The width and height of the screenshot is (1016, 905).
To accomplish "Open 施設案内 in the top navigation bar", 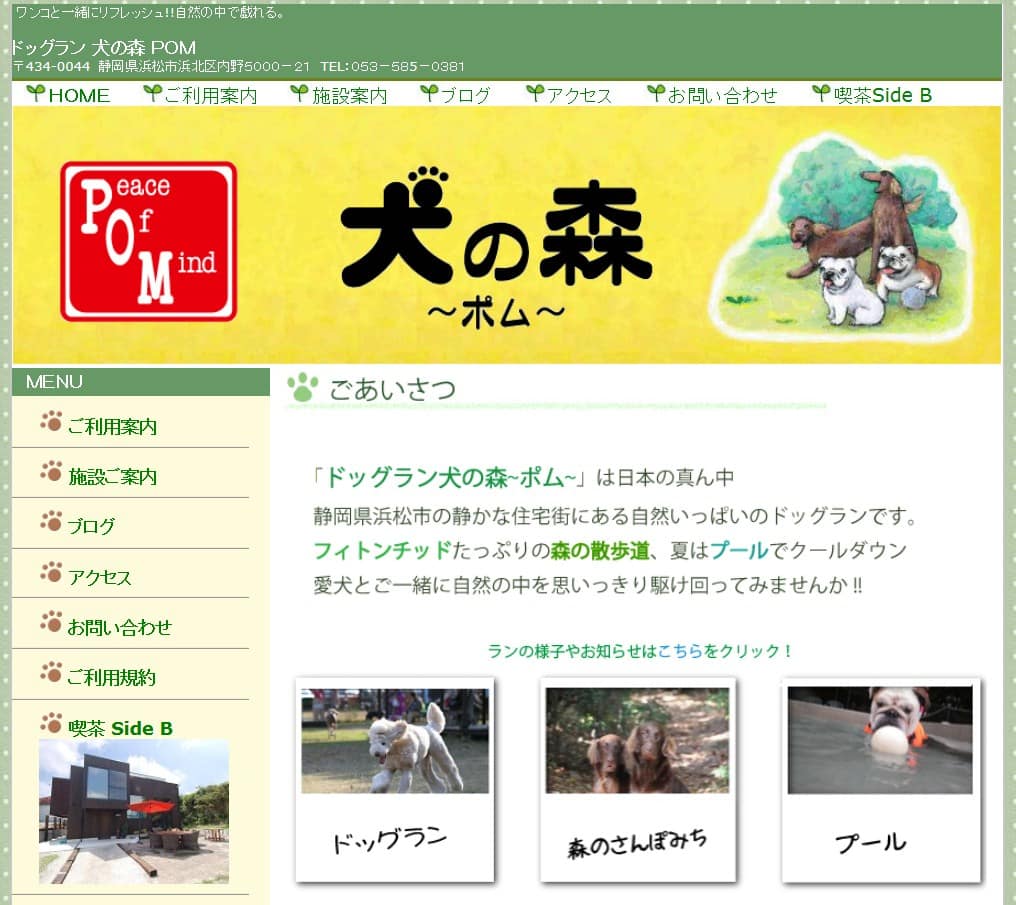I will tap(349, 96).
